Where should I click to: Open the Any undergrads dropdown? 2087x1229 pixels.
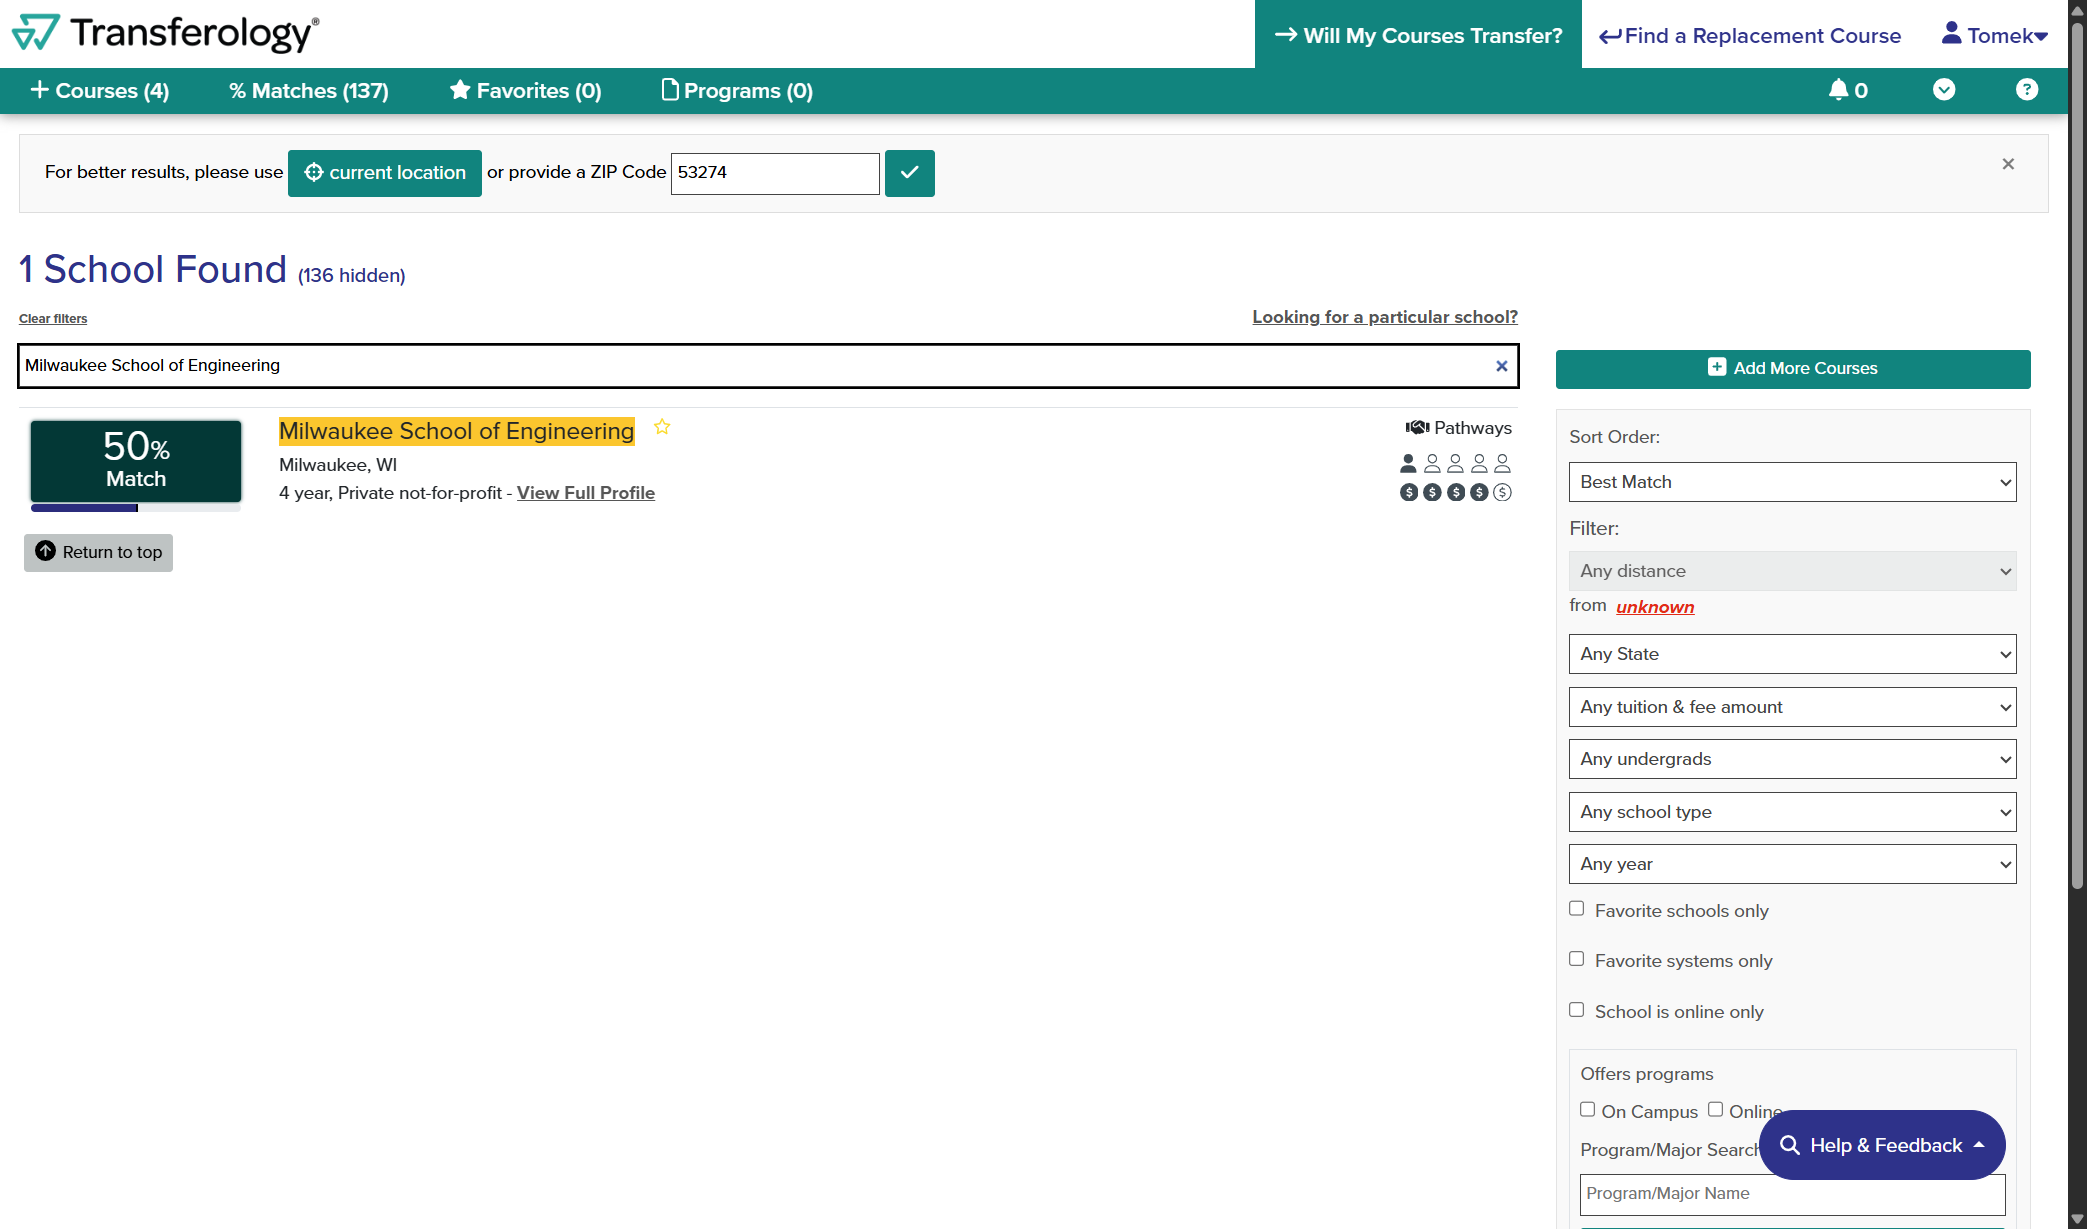tap(1792, 759)
